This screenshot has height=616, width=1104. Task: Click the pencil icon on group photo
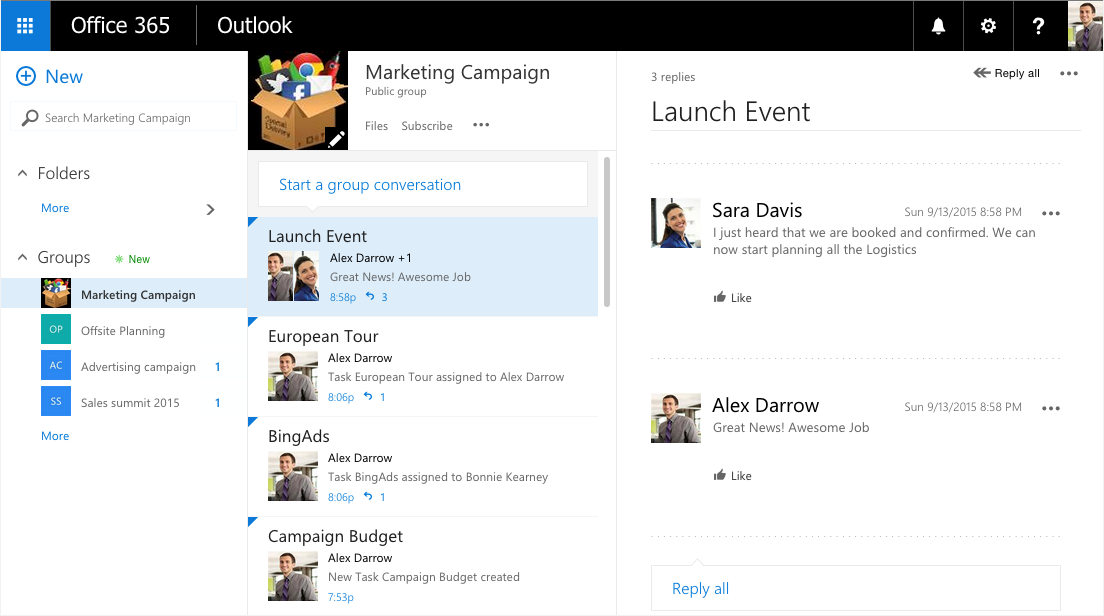click(x=336, y=139)
